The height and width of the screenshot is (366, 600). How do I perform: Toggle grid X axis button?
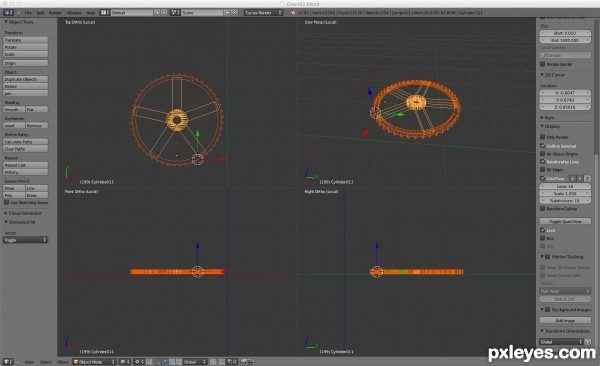tap(572, 178)
